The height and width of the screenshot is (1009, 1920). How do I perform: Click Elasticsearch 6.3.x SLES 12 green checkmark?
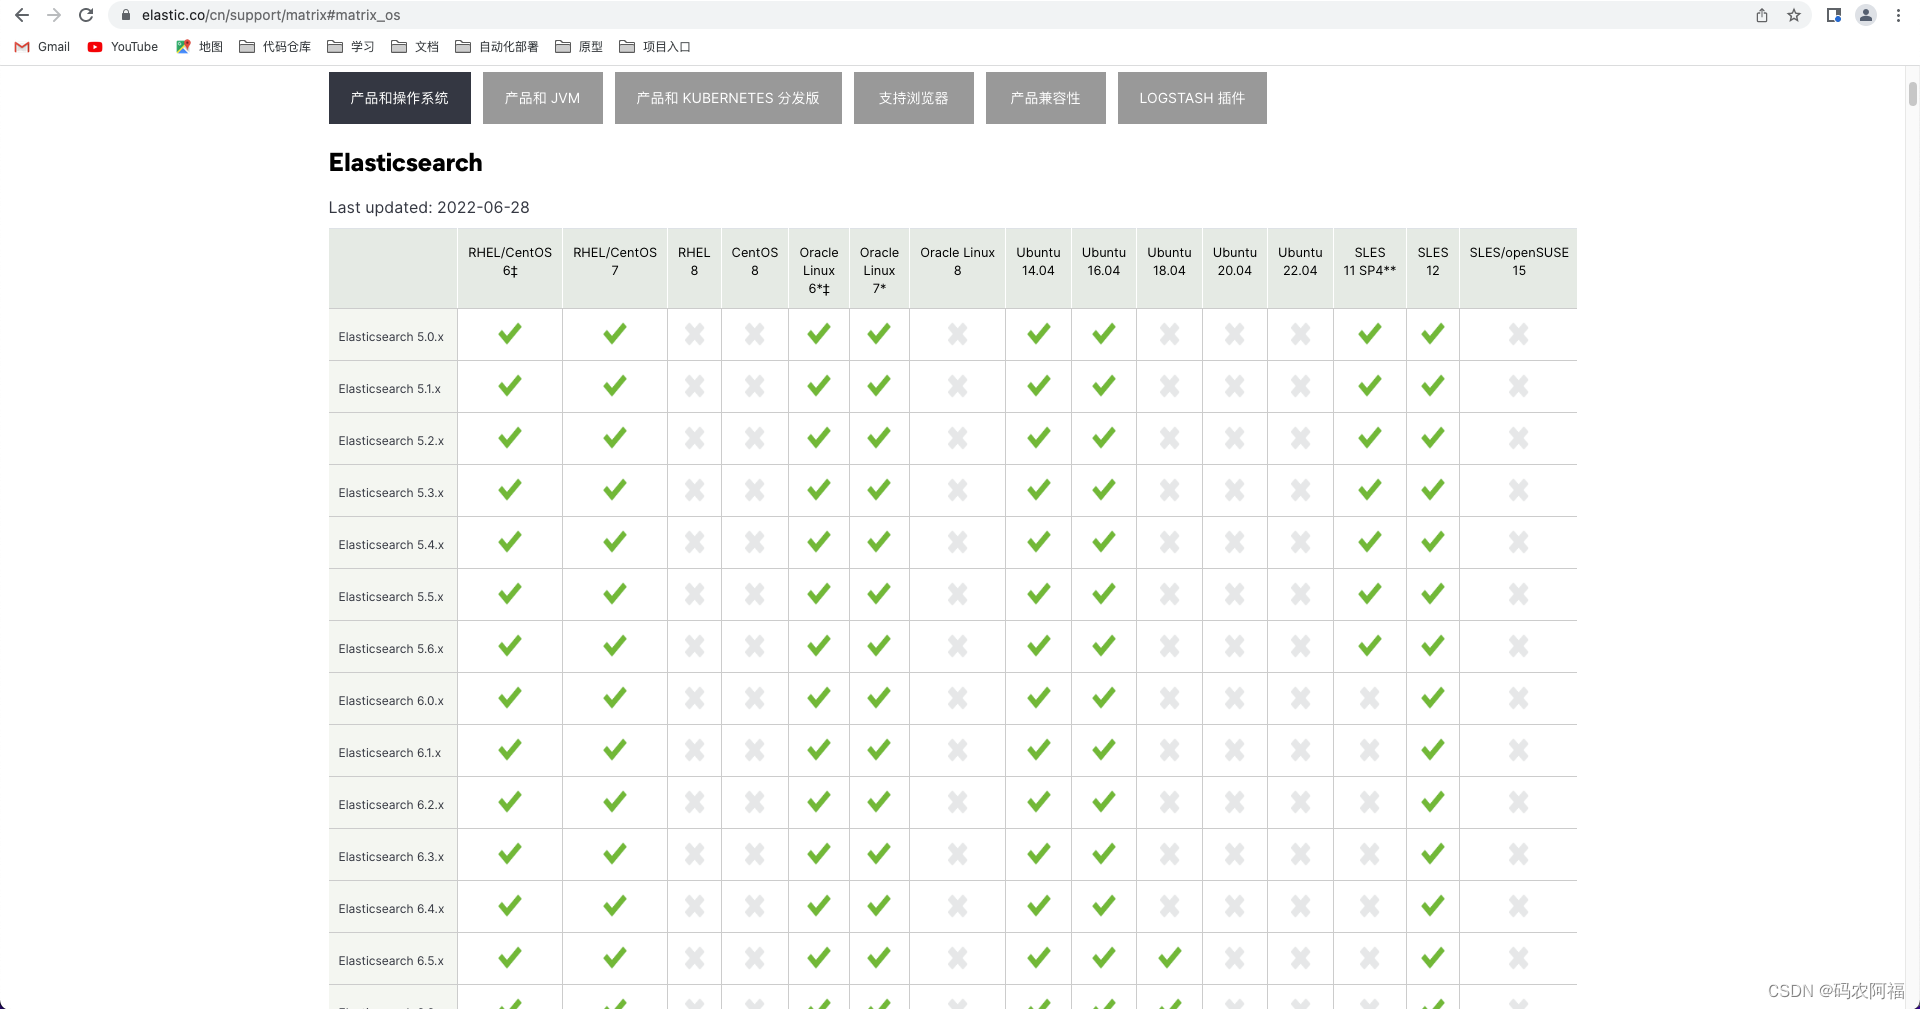pos(1433,854)
